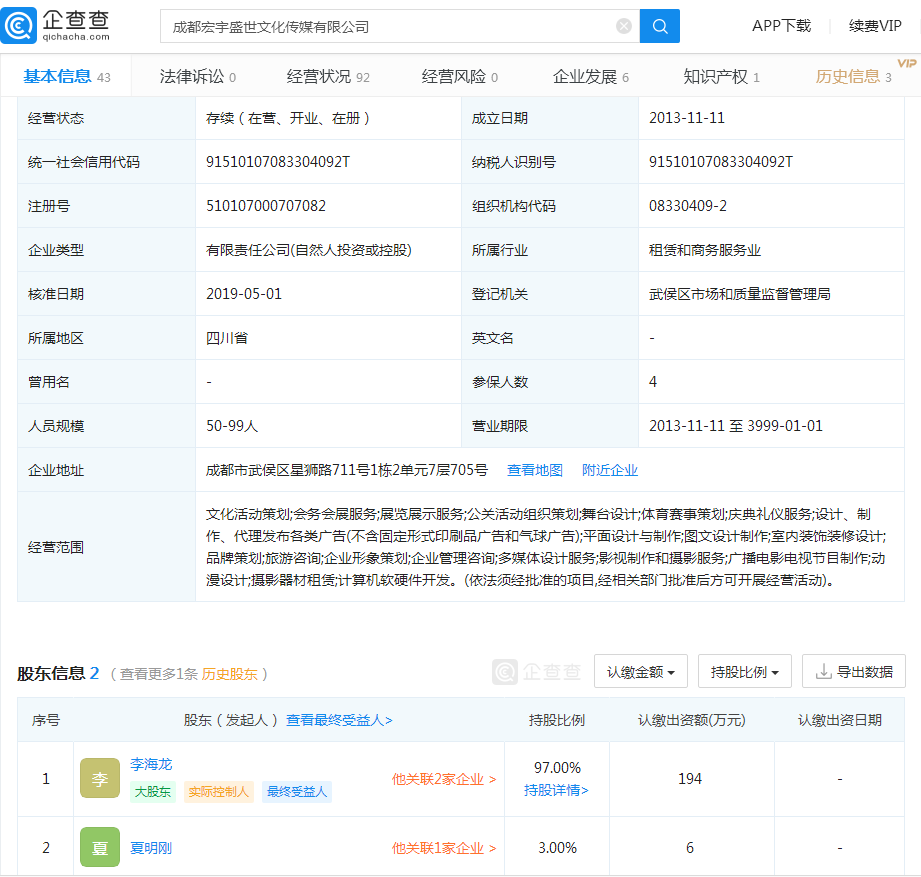921x877 pixels.
Task: Click the 大股东 tag
Action: [153, 792]
